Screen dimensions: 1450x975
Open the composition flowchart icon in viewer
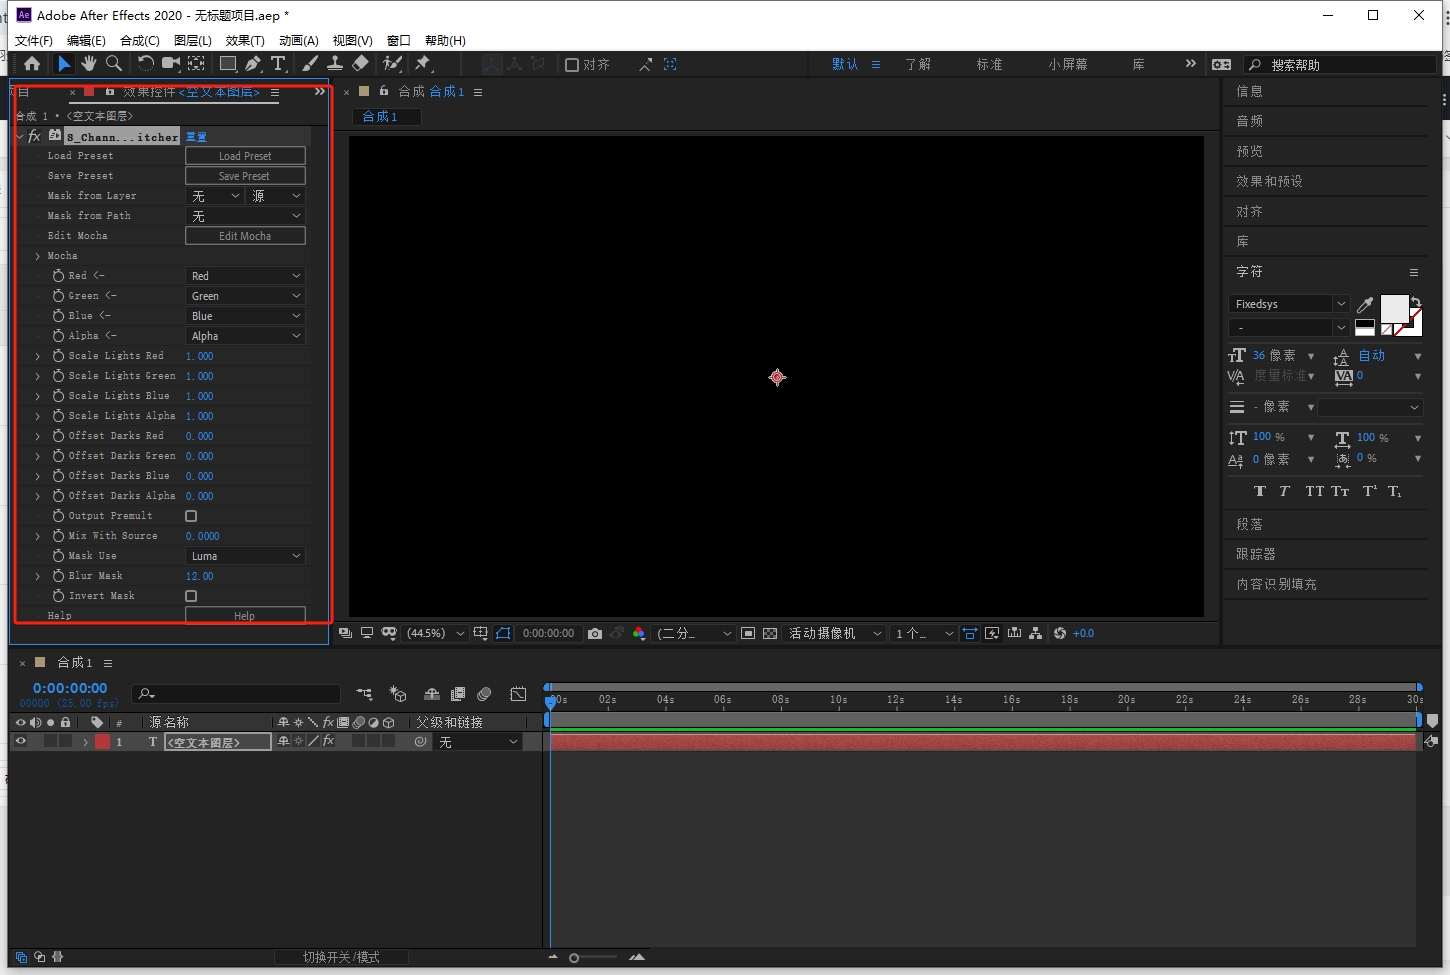click(1035, 633)
